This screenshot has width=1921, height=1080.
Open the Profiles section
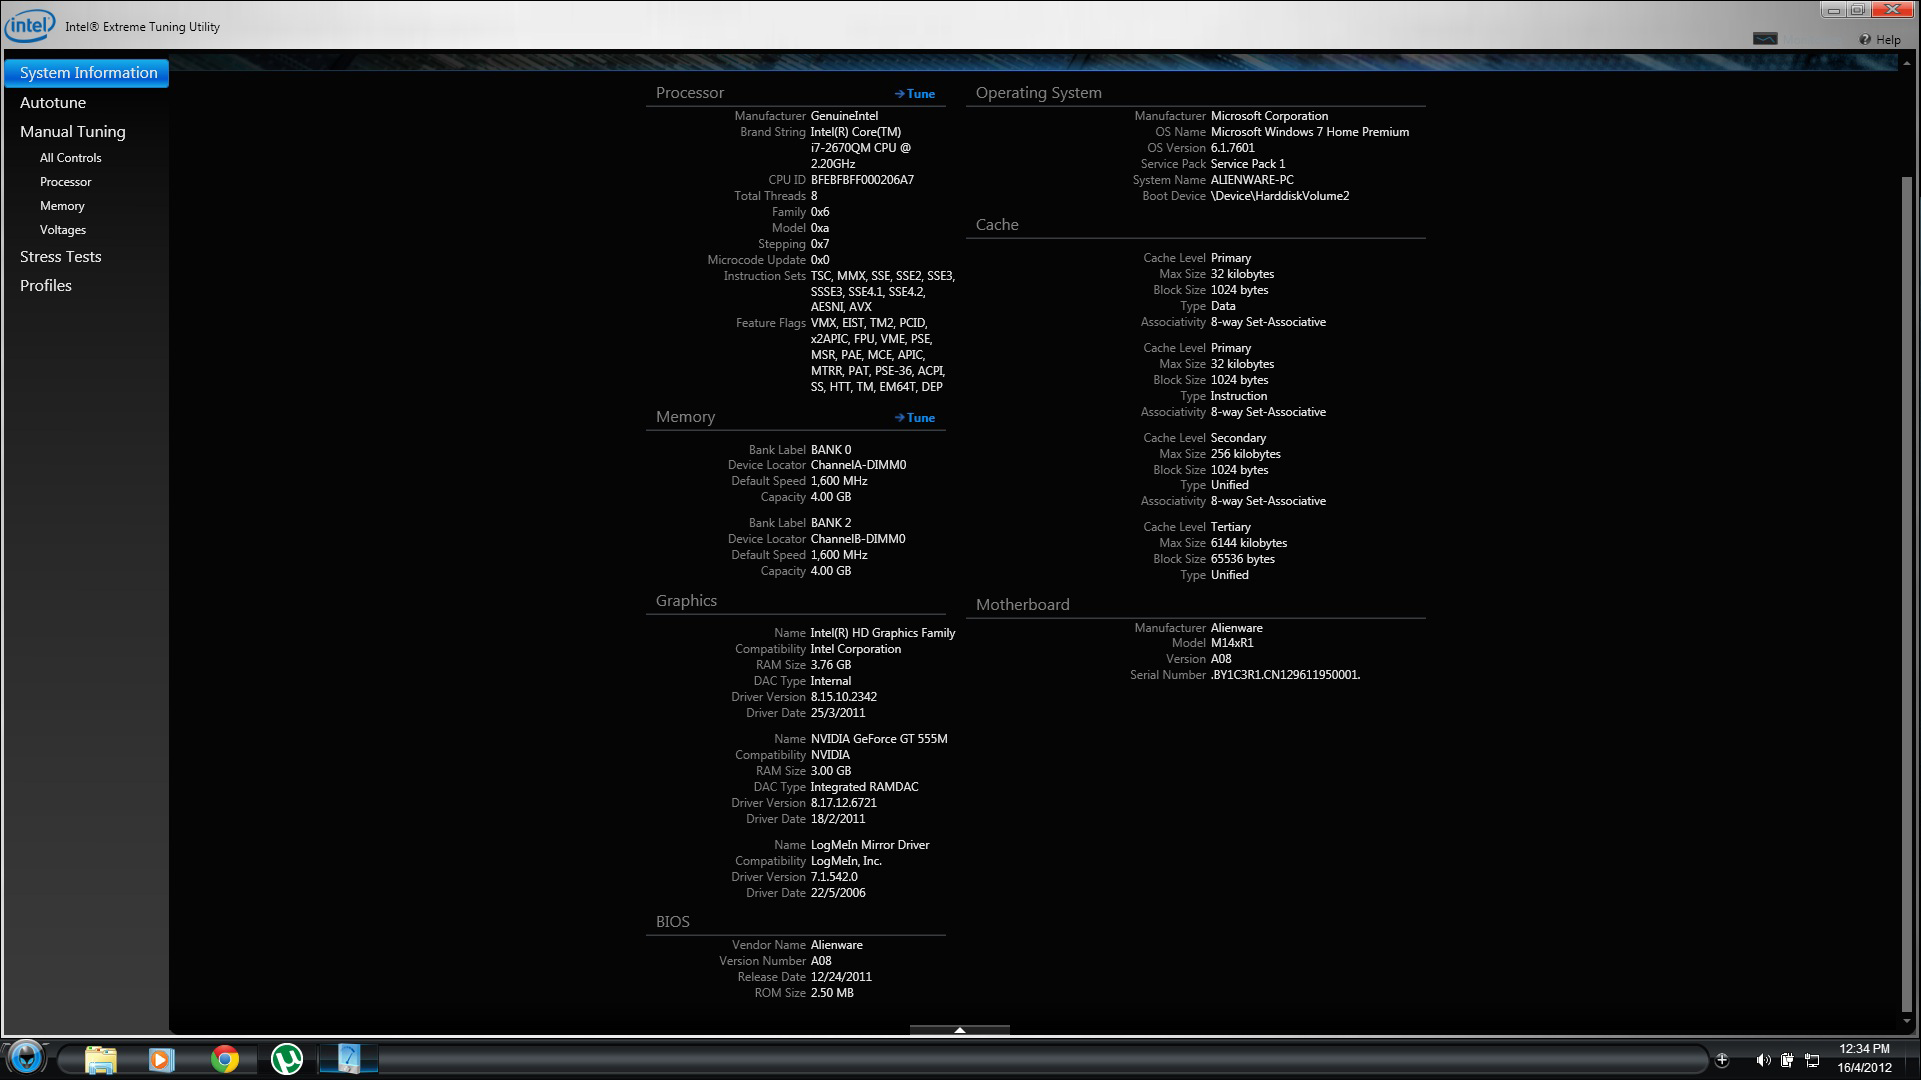(x=46, y=286)
